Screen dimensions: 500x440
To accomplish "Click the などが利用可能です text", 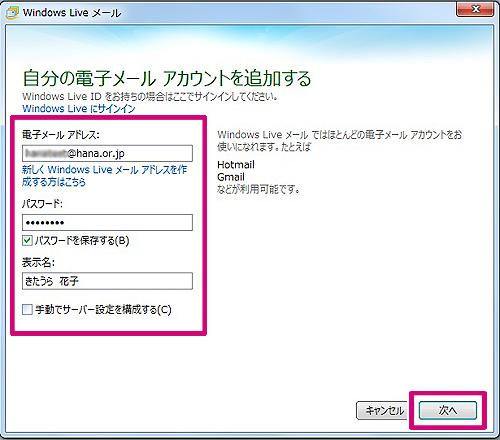I will 258,190.
